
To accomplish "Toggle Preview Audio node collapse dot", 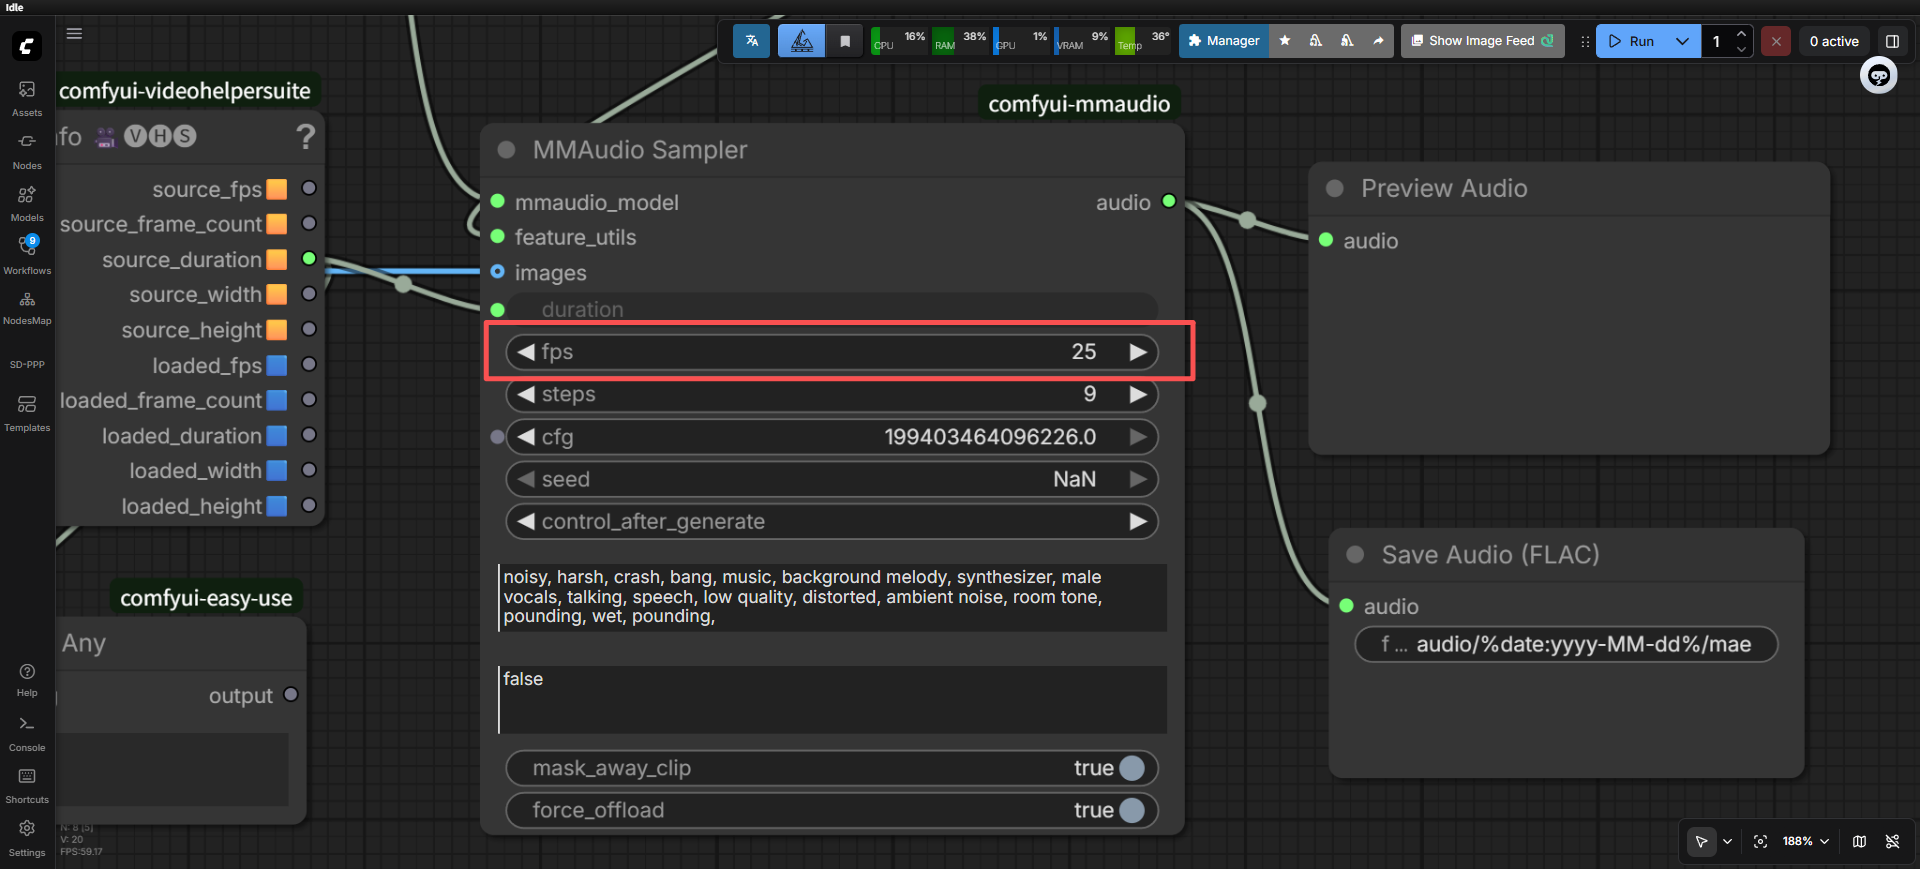I will 1334,188.
